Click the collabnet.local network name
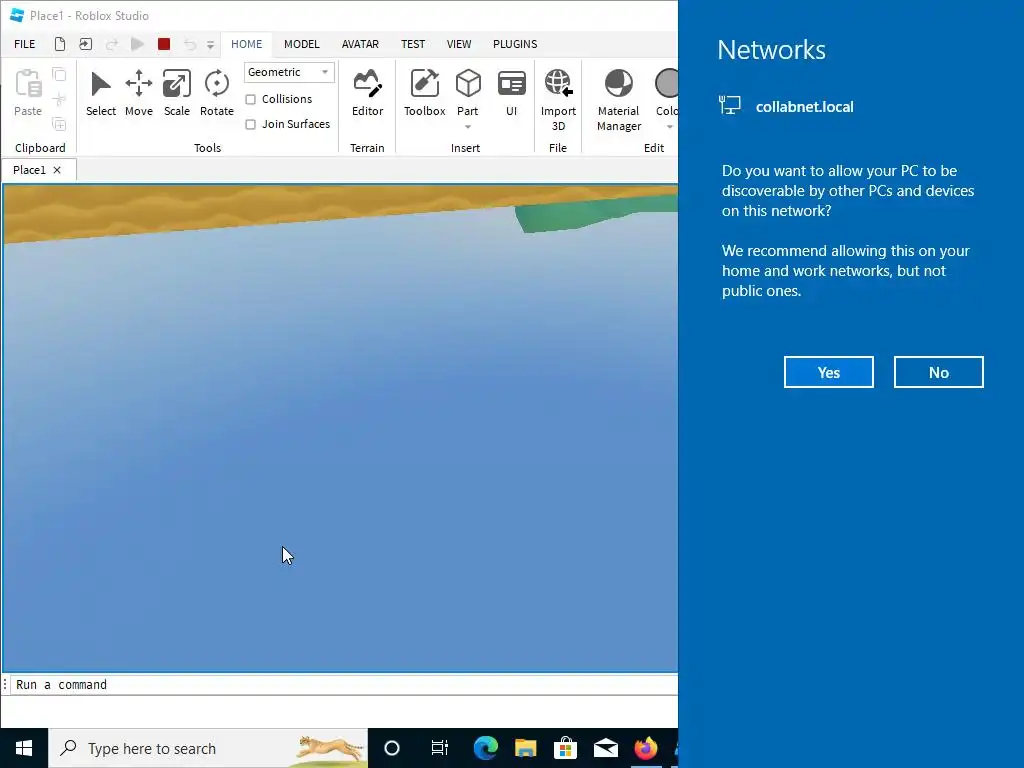This screenshot has width=1024, height=768. [x=805, y=107]
